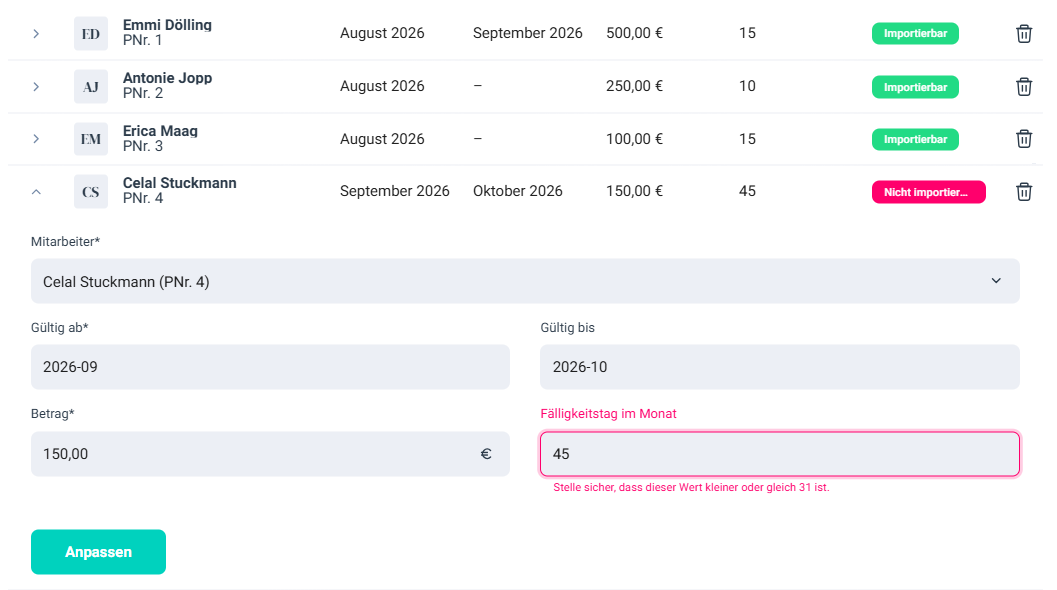This screenshot has width=1057, height=590.
Task: Expand the Antonie Jopp row
Action: pyautogui.click(x=36, y=86)
